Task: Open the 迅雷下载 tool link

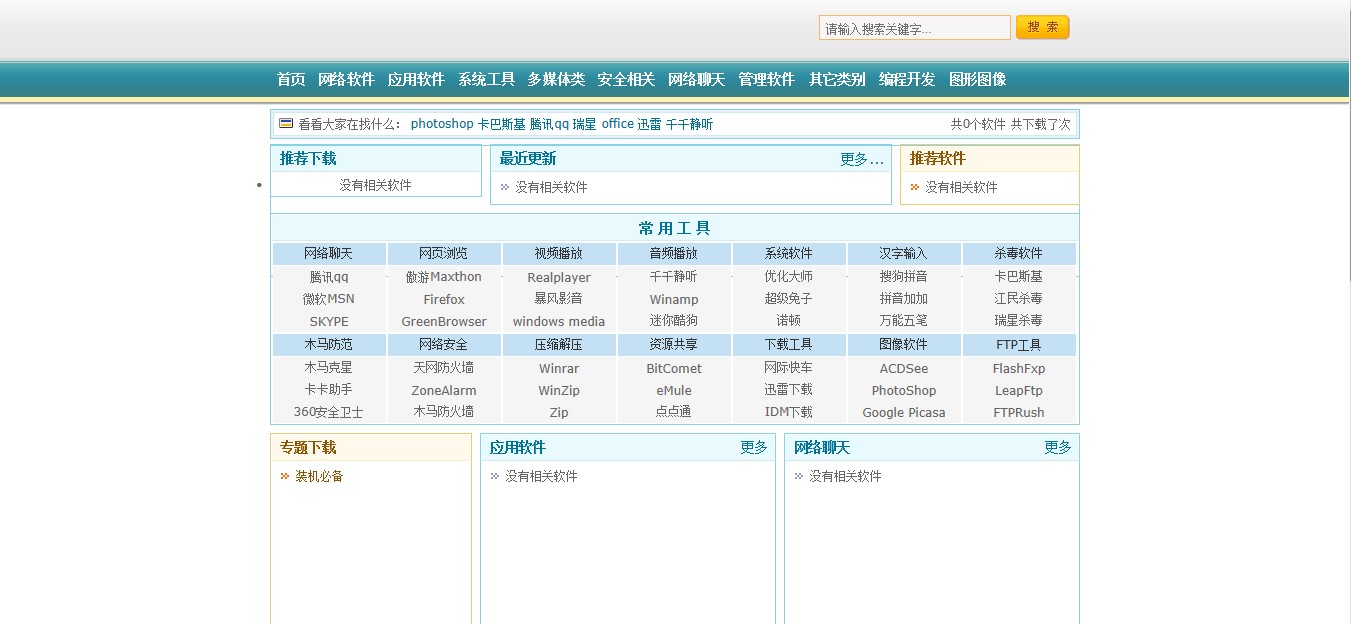Action: (789, 390)
